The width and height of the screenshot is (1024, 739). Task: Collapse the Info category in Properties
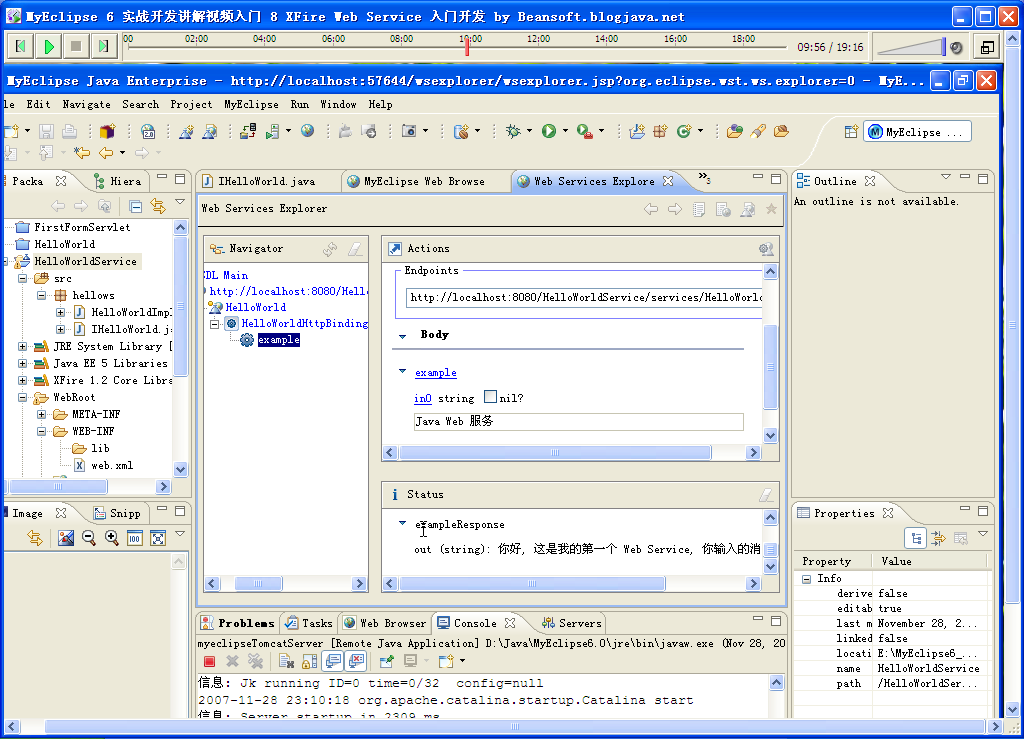[x=807, y=579]
